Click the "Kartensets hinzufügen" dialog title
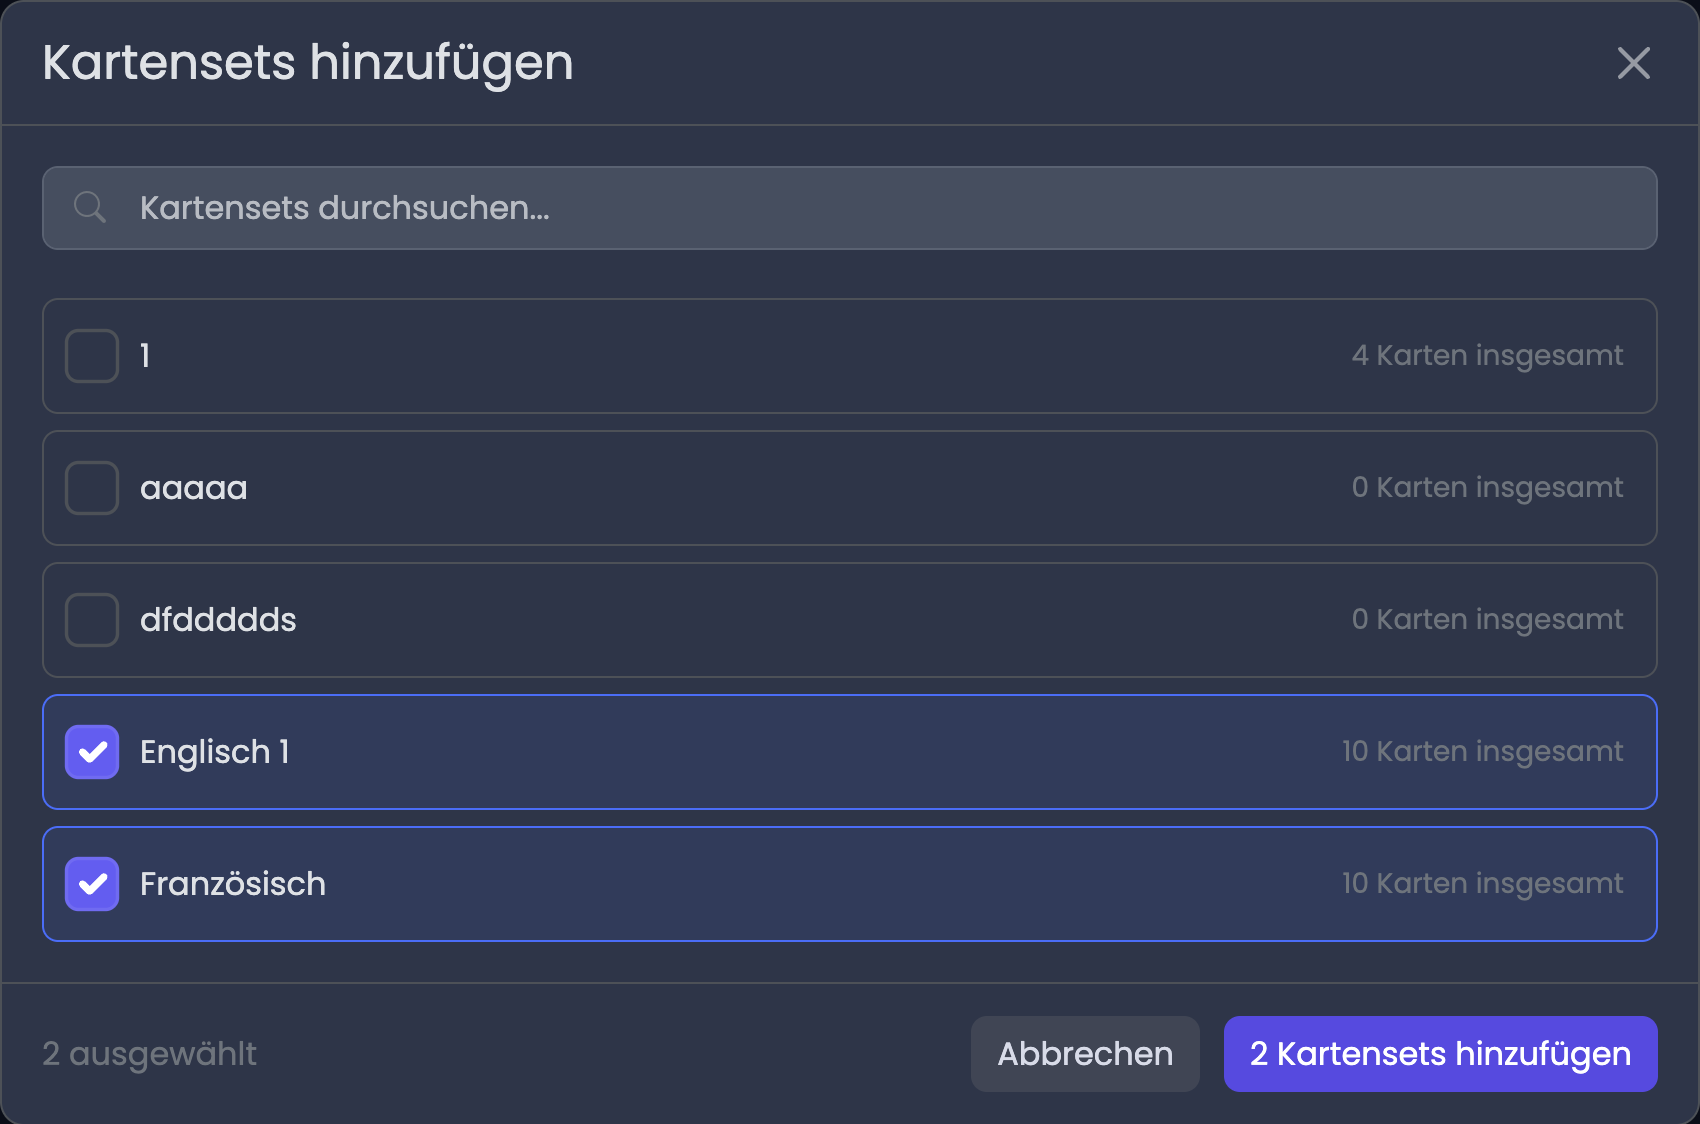Image resolution: width=1700 pixels, height=1124 pixels. pyautogui.click(x=308, y=63)
